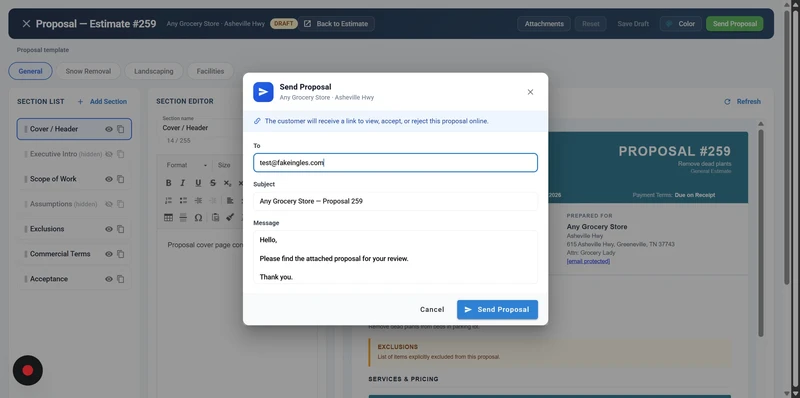
Task: Click the Reset button in header
Action: point(590,23)
